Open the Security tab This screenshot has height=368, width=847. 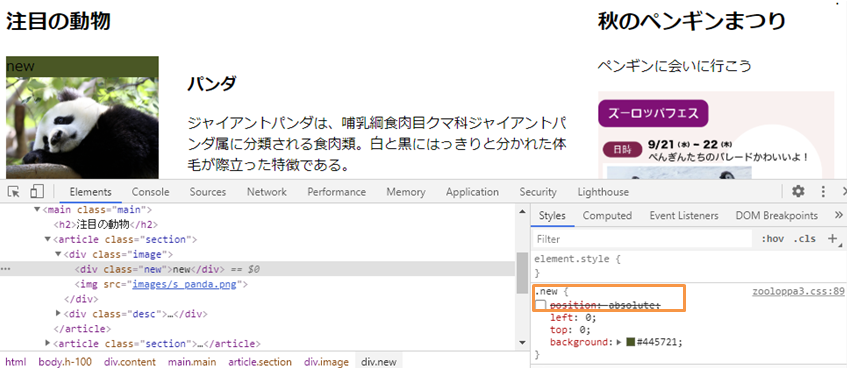[x=537, y=192]
